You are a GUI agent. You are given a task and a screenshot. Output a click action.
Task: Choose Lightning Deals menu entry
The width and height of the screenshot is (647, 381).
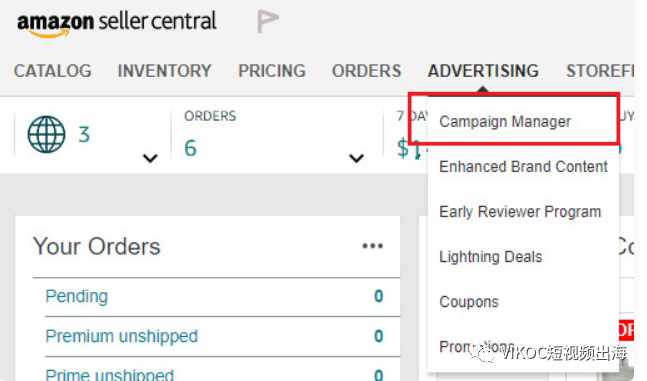coord(491,257)
